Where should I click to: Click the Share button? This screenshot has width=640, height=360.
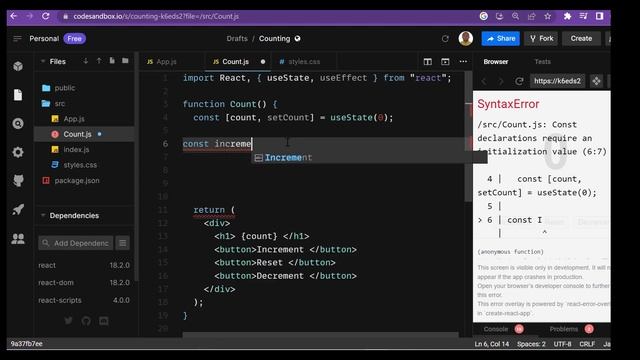pos(501,38)
